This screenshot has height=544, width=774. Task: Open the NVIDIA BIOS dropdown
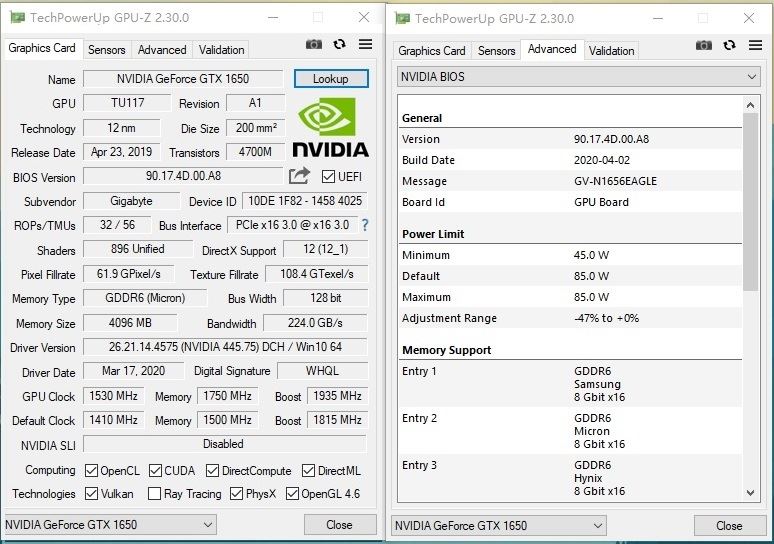[x=579, y=77]
